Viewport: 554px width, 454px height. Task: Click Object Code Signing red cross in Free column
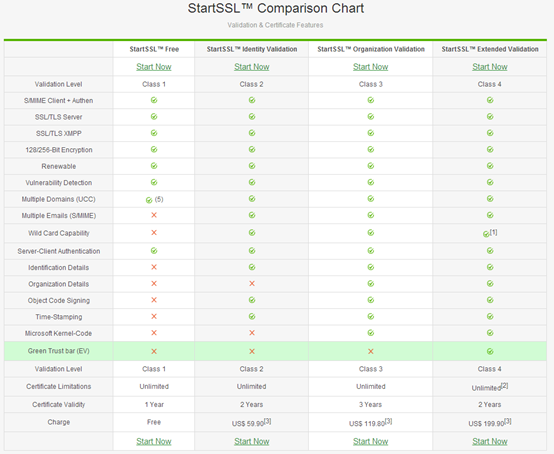pos(154,300)
